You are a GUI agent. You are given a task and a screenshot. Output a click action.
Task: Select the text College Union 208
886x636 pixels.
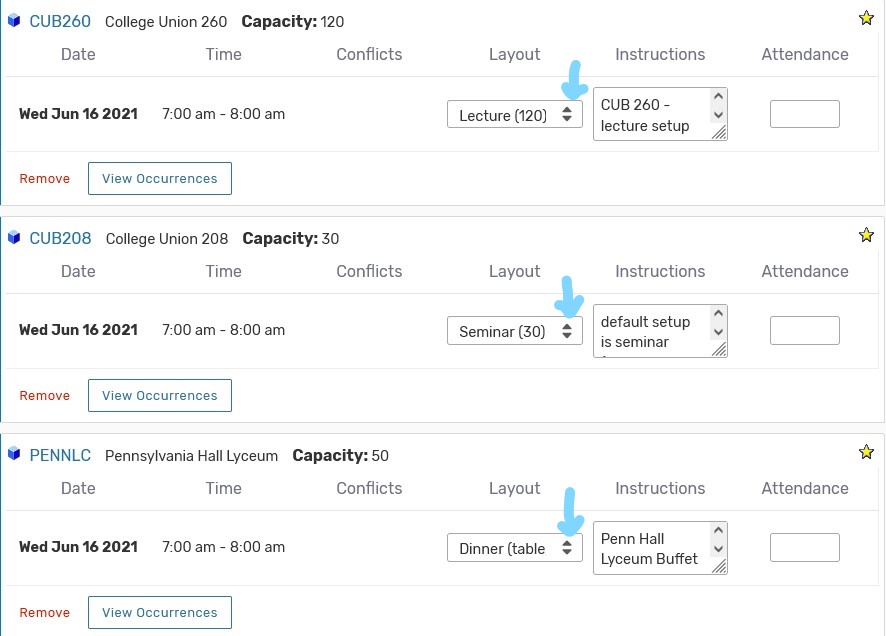[167, 239]
